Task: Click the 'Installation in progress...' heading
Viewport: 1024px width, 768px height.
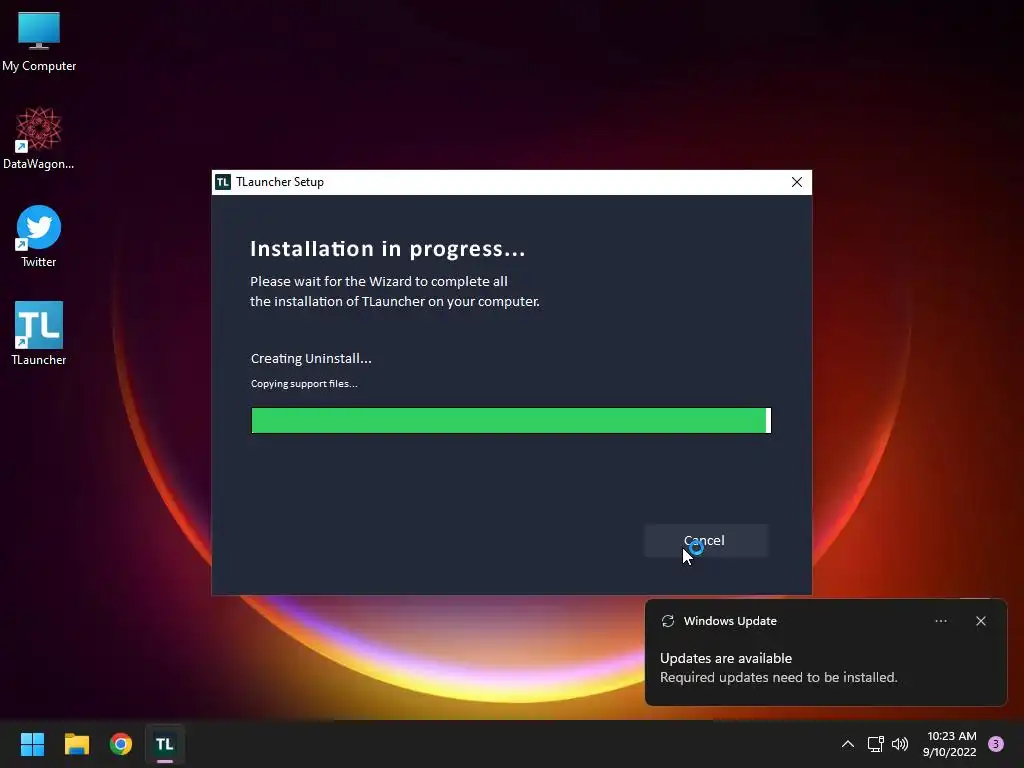Action: [x=388, y=249]
